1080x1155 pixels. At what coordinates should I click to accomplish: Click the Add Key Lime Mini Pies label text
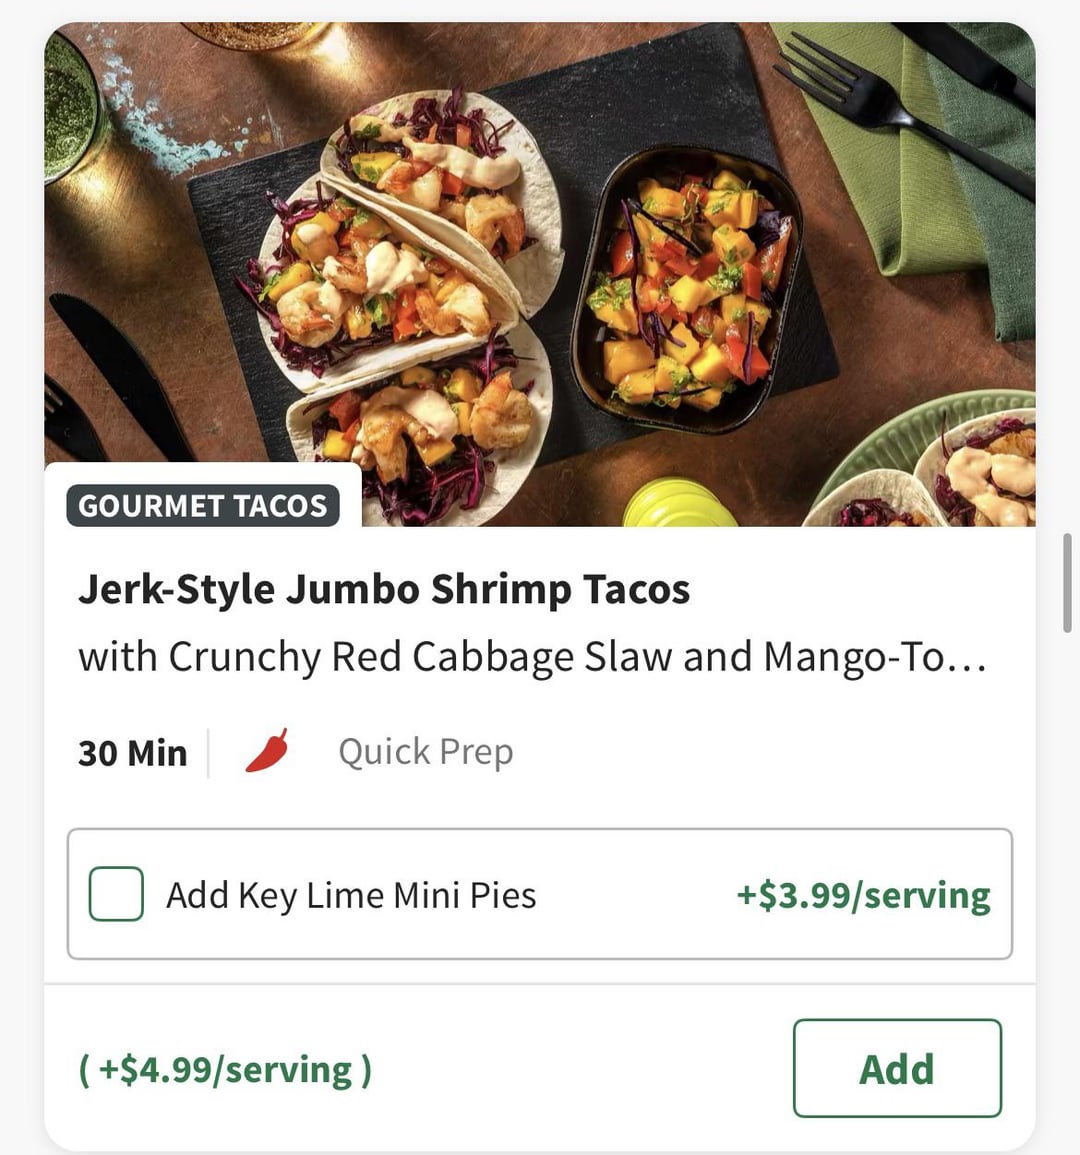(351, 895)
